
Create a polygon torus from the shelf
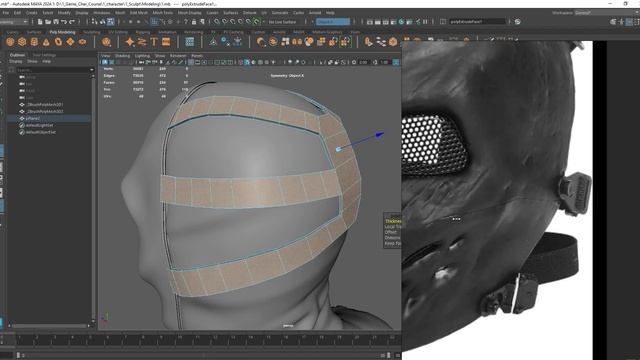[58, 42]
